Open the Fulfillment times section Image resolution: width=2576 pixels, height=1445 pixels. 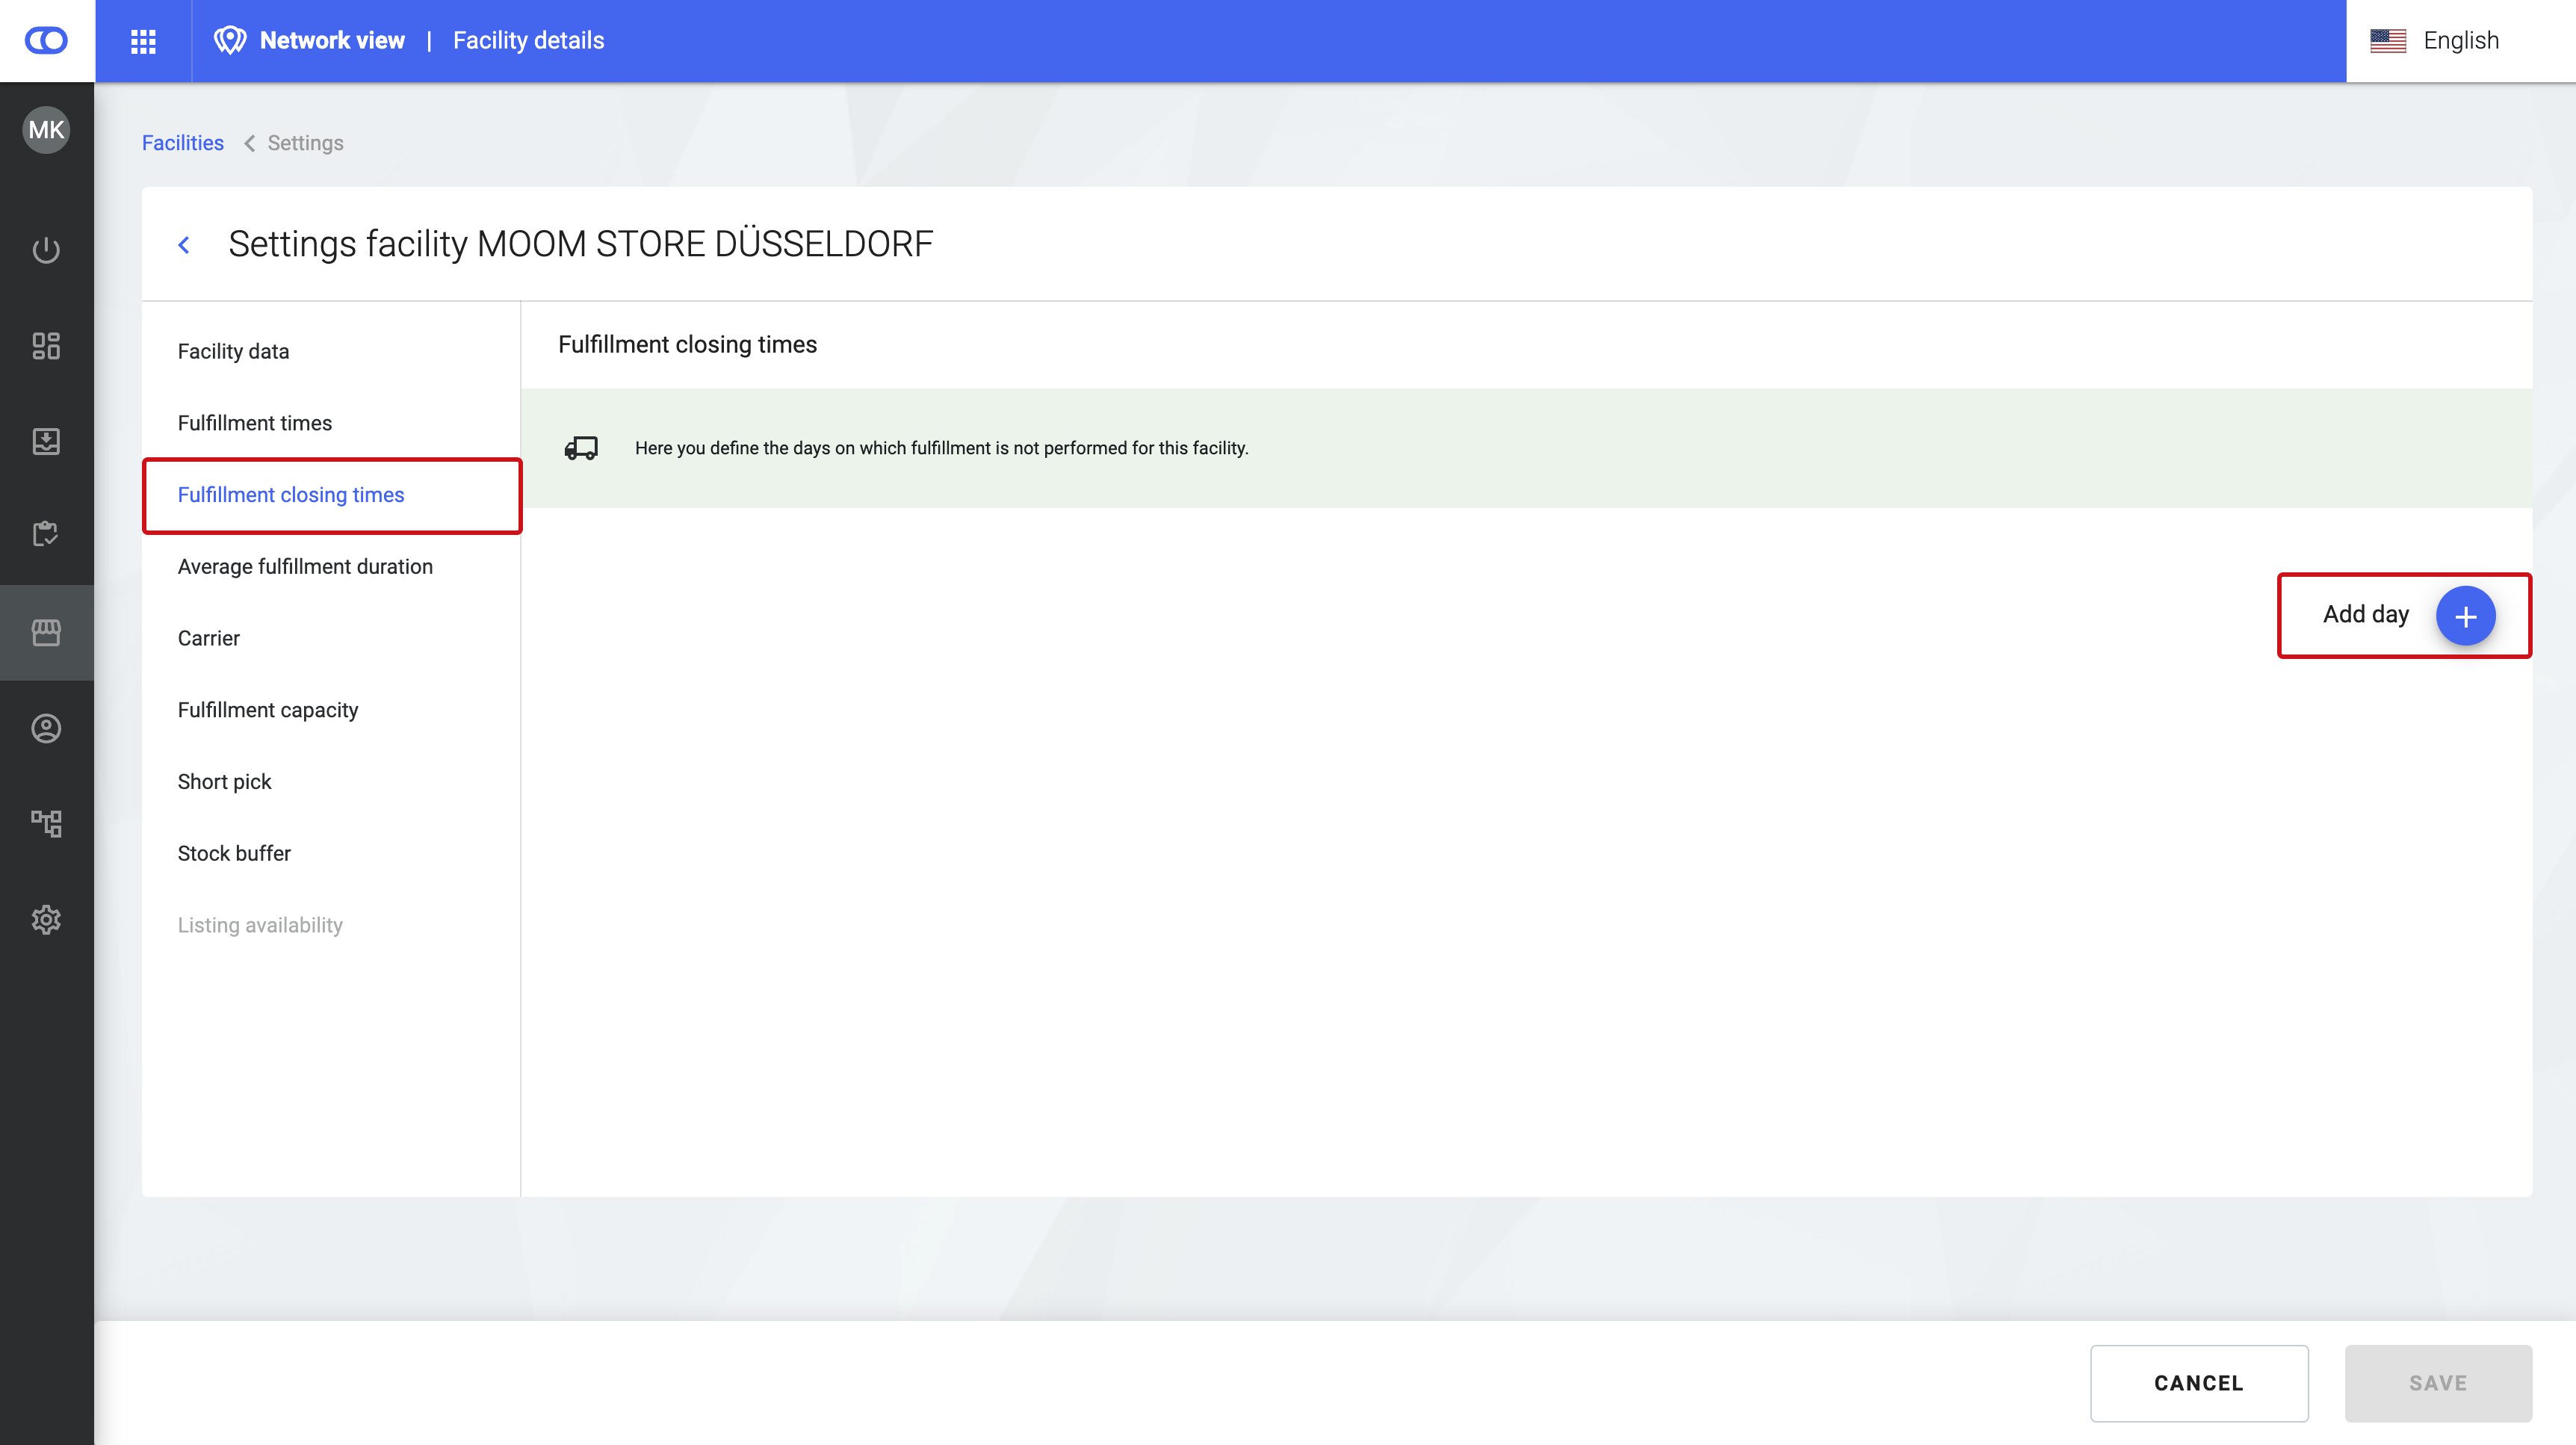tap(254, 423)
